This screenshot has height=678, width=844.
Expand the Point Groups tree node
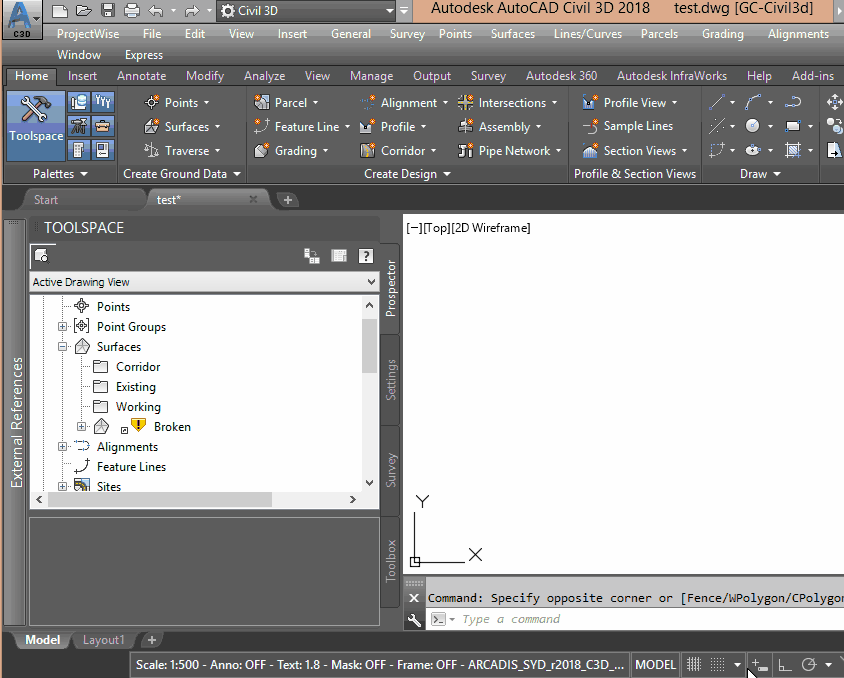pos(62,327)
